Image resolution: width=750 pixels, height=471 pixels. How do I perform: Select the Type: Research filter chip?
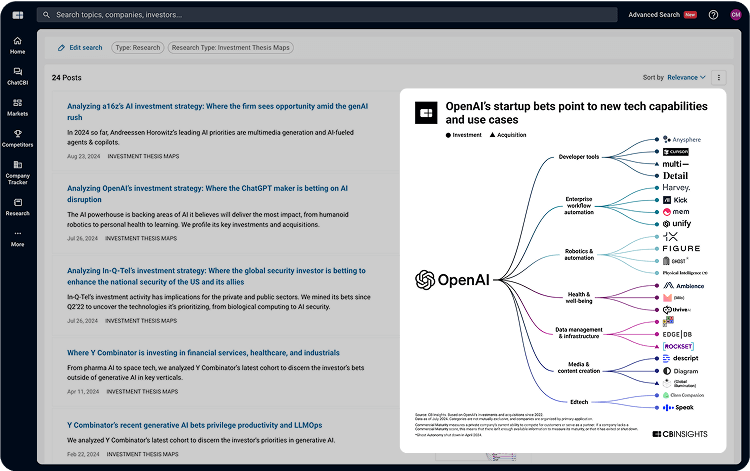[x=136, y=47]
